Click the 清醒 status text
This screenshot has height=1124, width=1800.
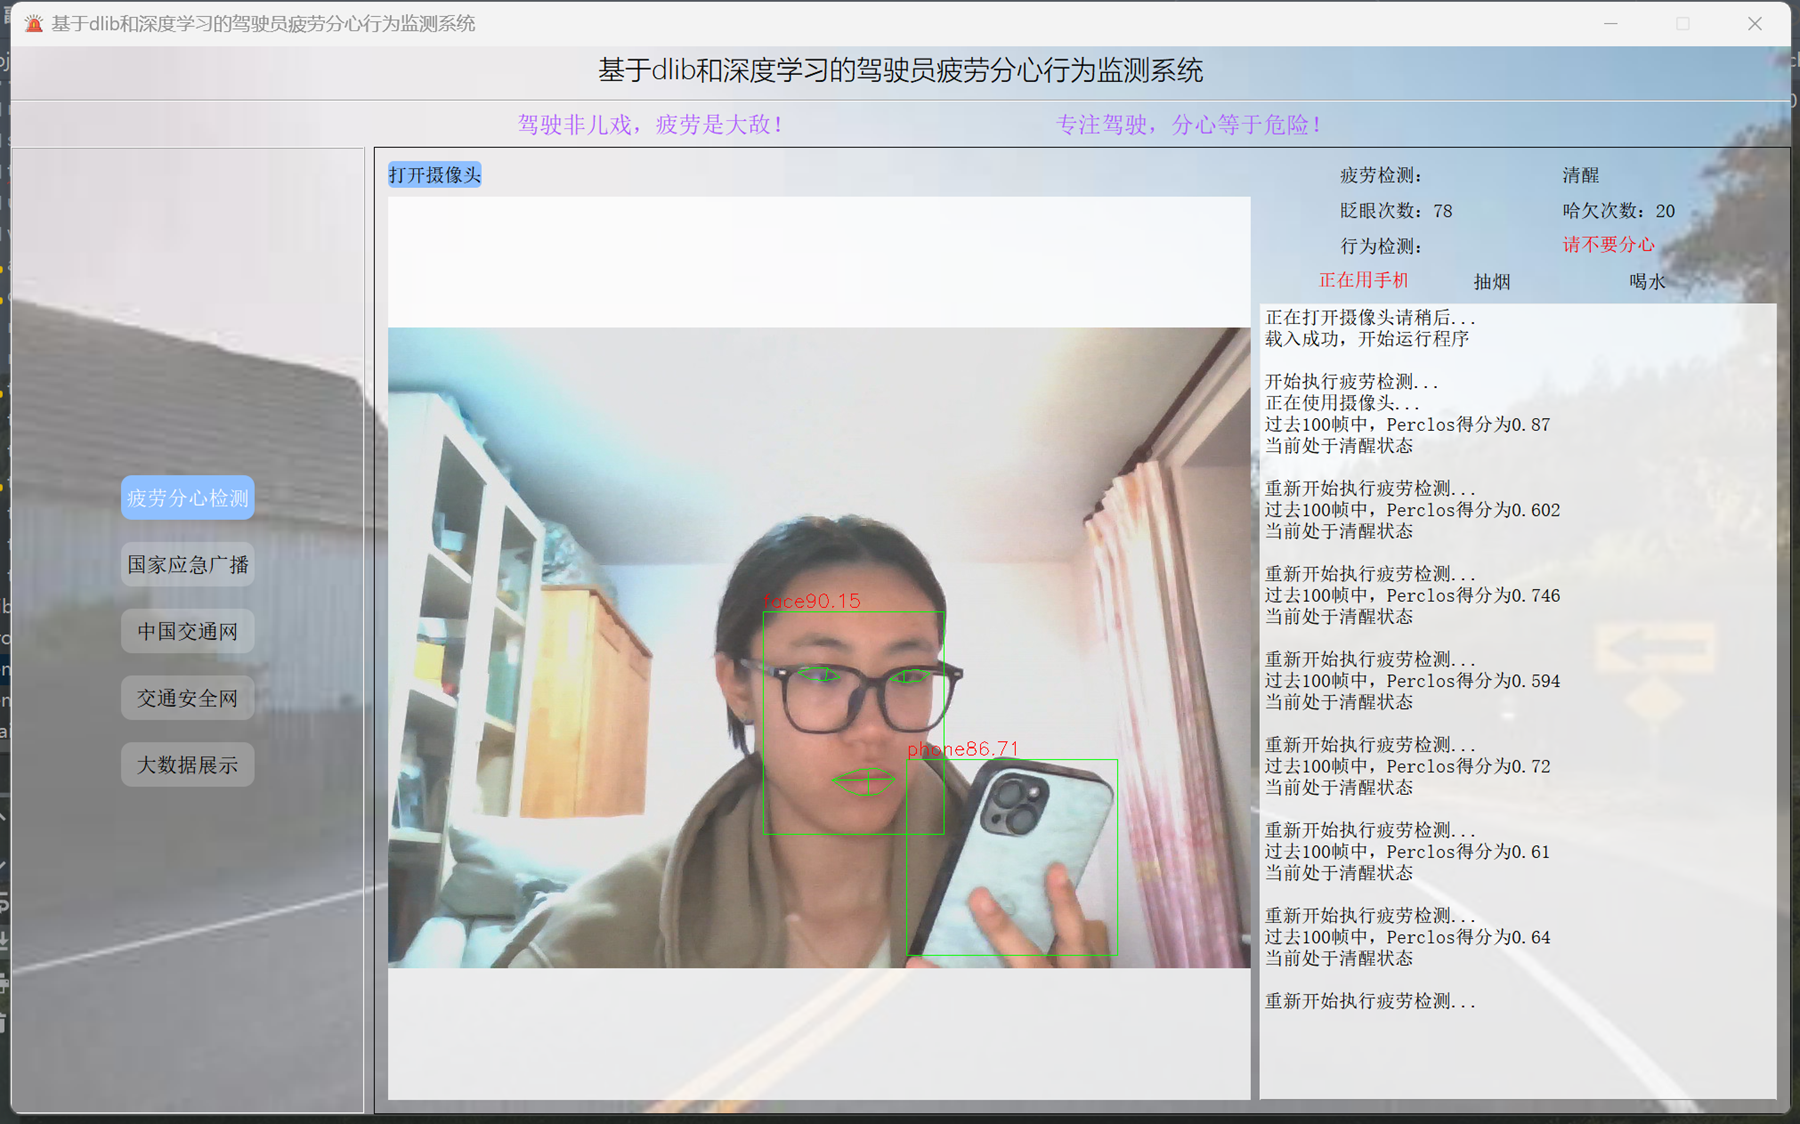click(1581, 176)
